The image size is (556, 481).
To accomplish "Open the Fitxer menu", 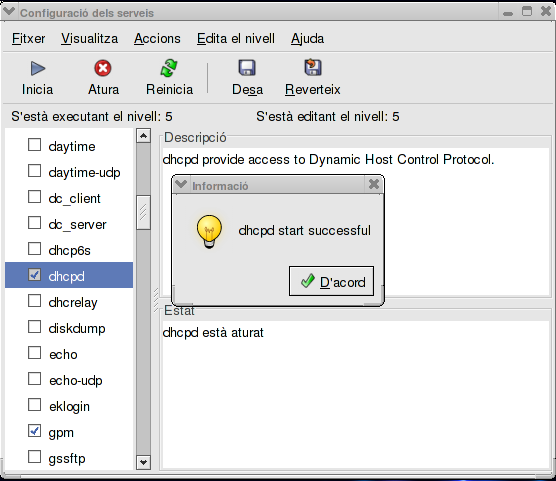I will point(28,38).
